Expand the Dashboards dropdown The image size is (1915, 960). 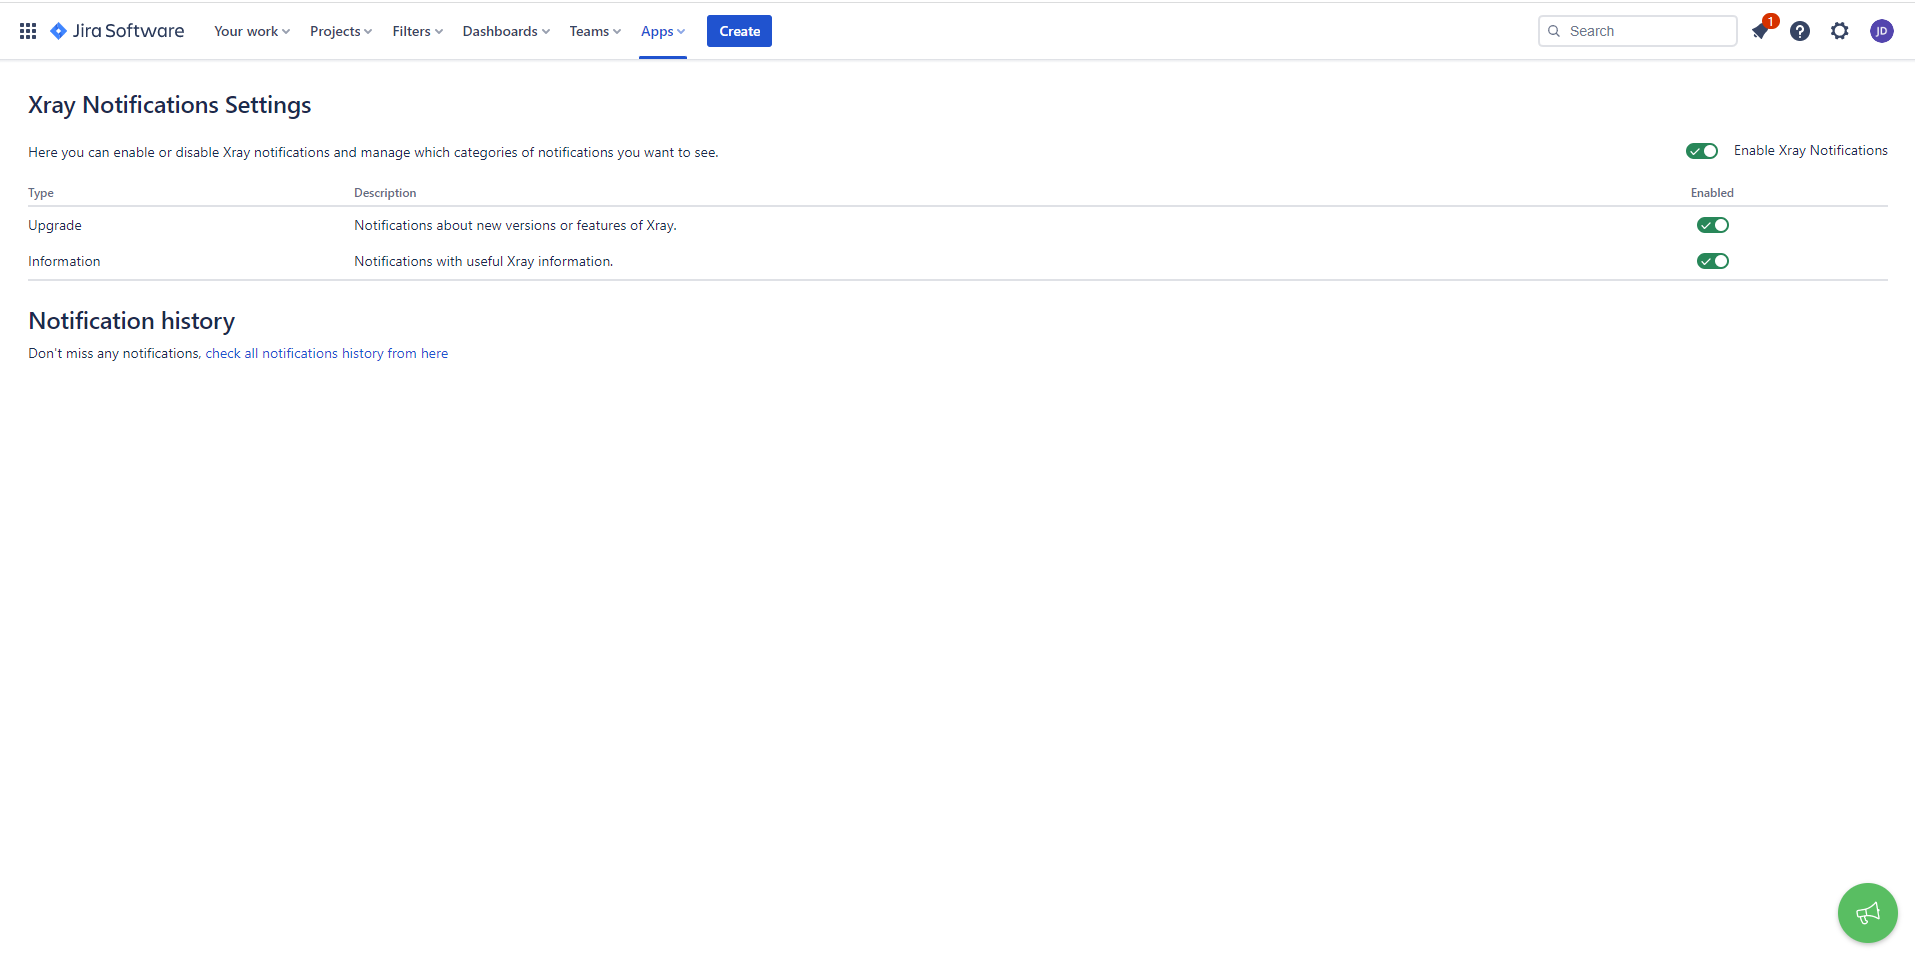506,31
